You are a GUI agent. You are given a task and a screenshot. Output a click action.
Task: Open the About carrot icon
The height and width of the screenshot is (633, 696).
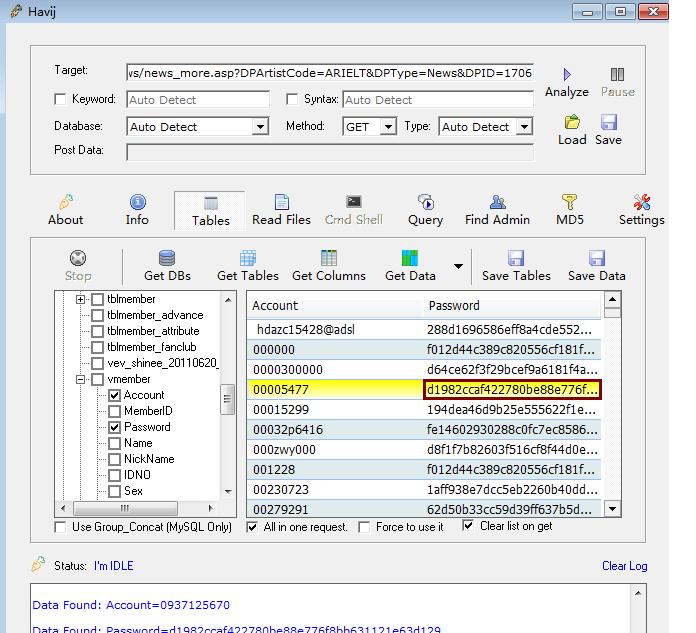tap(66, 202)
